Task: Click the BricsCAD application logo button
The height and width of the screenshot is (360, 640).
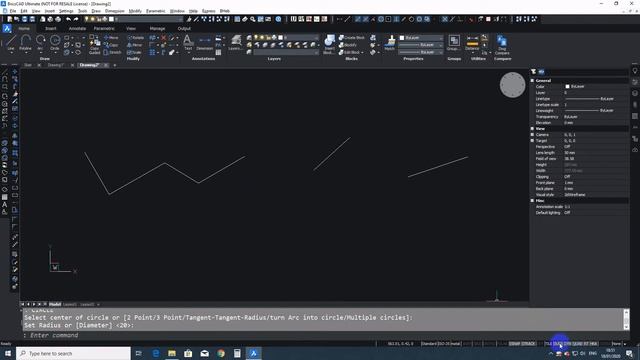Action: pyautogui.click(x=7, y=29)
